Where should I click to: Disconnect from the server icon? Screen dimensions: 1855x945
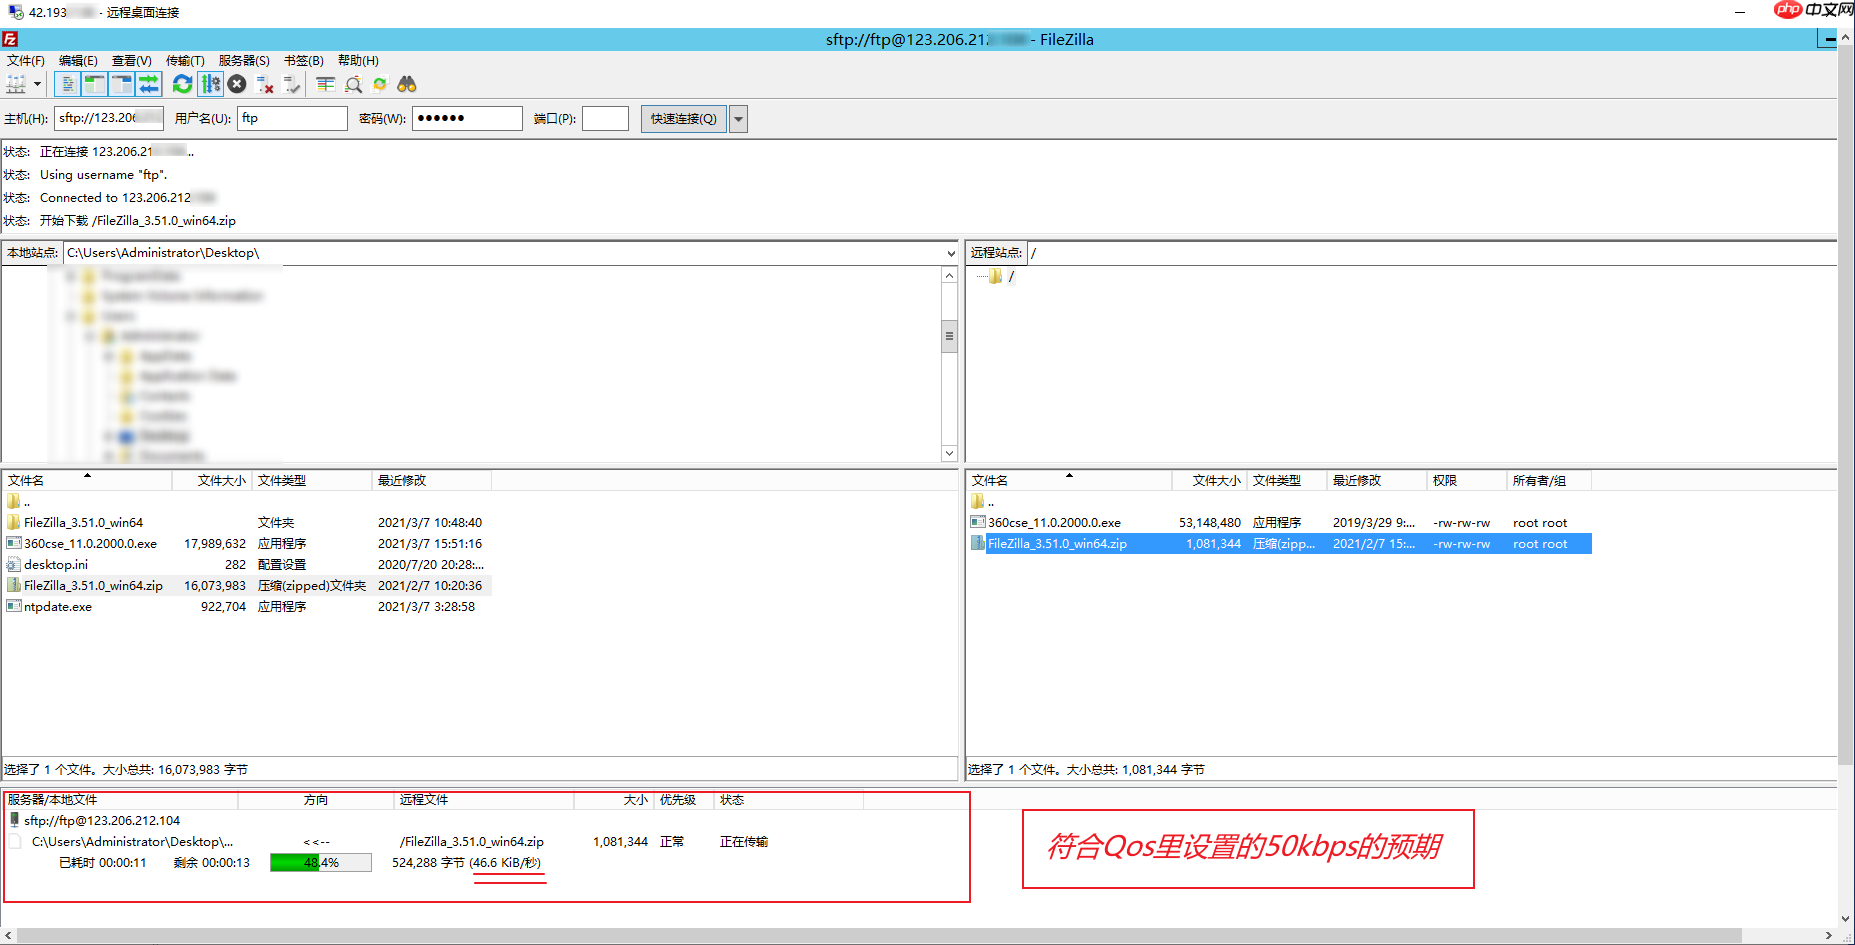point(264,84)
